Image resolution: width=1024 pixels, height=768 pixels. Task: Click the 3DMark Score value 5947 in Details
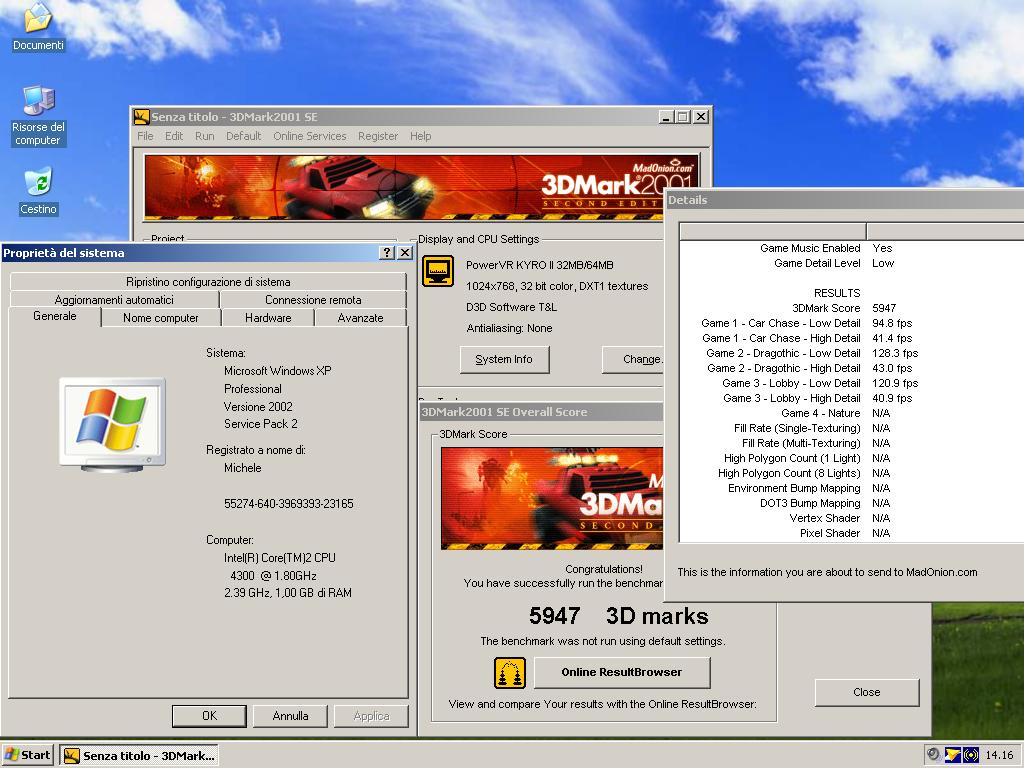884,308
